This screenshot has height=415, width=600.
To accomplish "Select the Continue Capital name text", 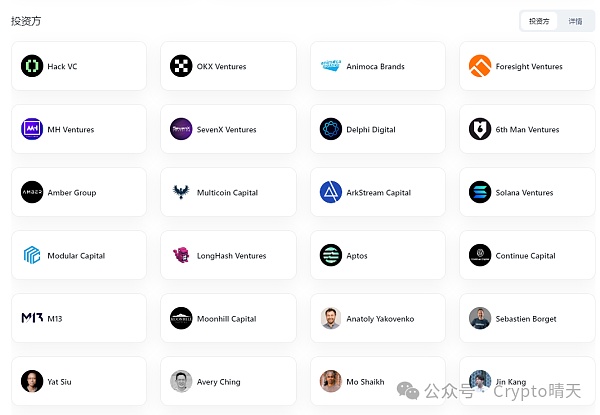I will [x=525, y=256].
